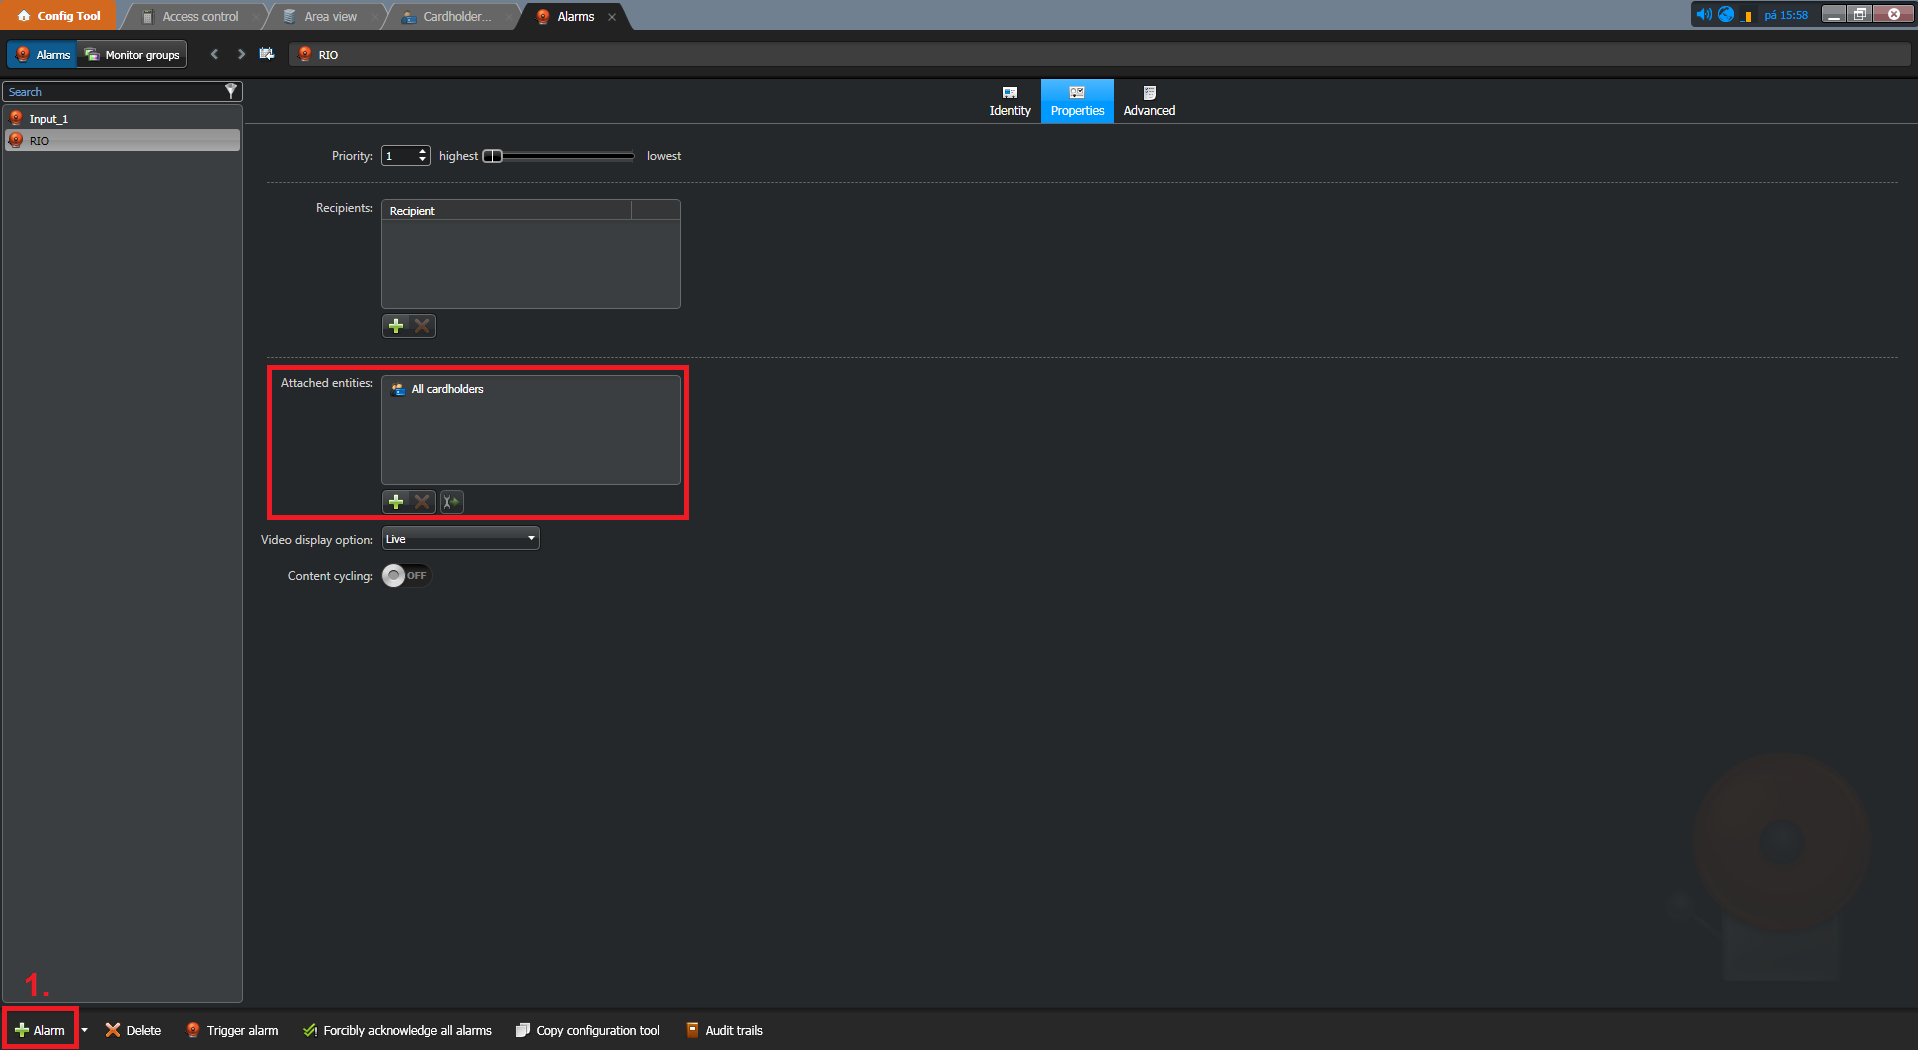1918x1050 pixels.
Task: Add an attached entity with green plus
Action: coord(396,502)
